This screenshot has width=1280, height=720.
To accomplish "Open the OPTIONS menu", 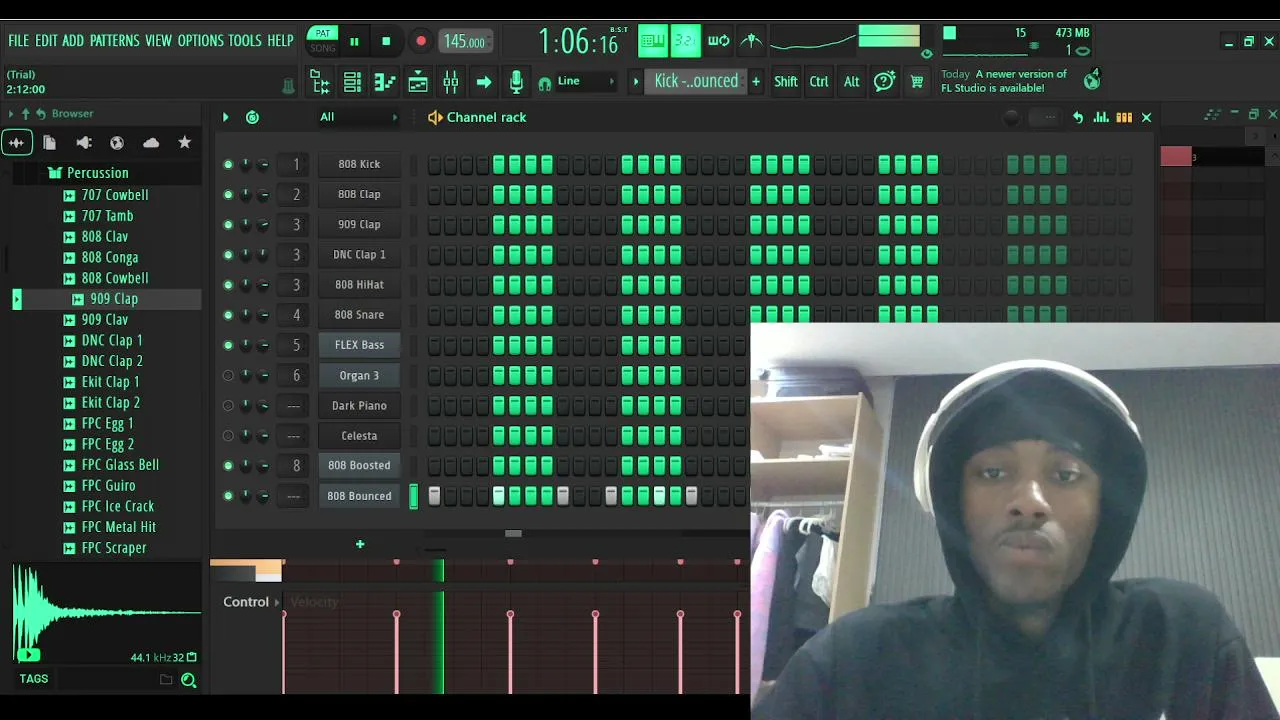I will (201, 41).
